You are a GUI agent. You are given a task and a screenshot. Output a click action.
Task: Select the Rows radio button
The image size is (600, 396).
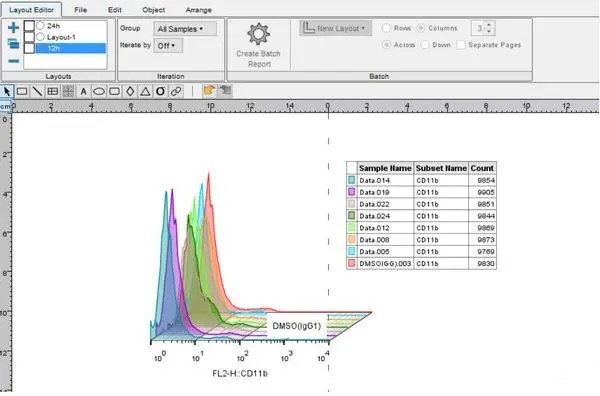coord(386,28)
